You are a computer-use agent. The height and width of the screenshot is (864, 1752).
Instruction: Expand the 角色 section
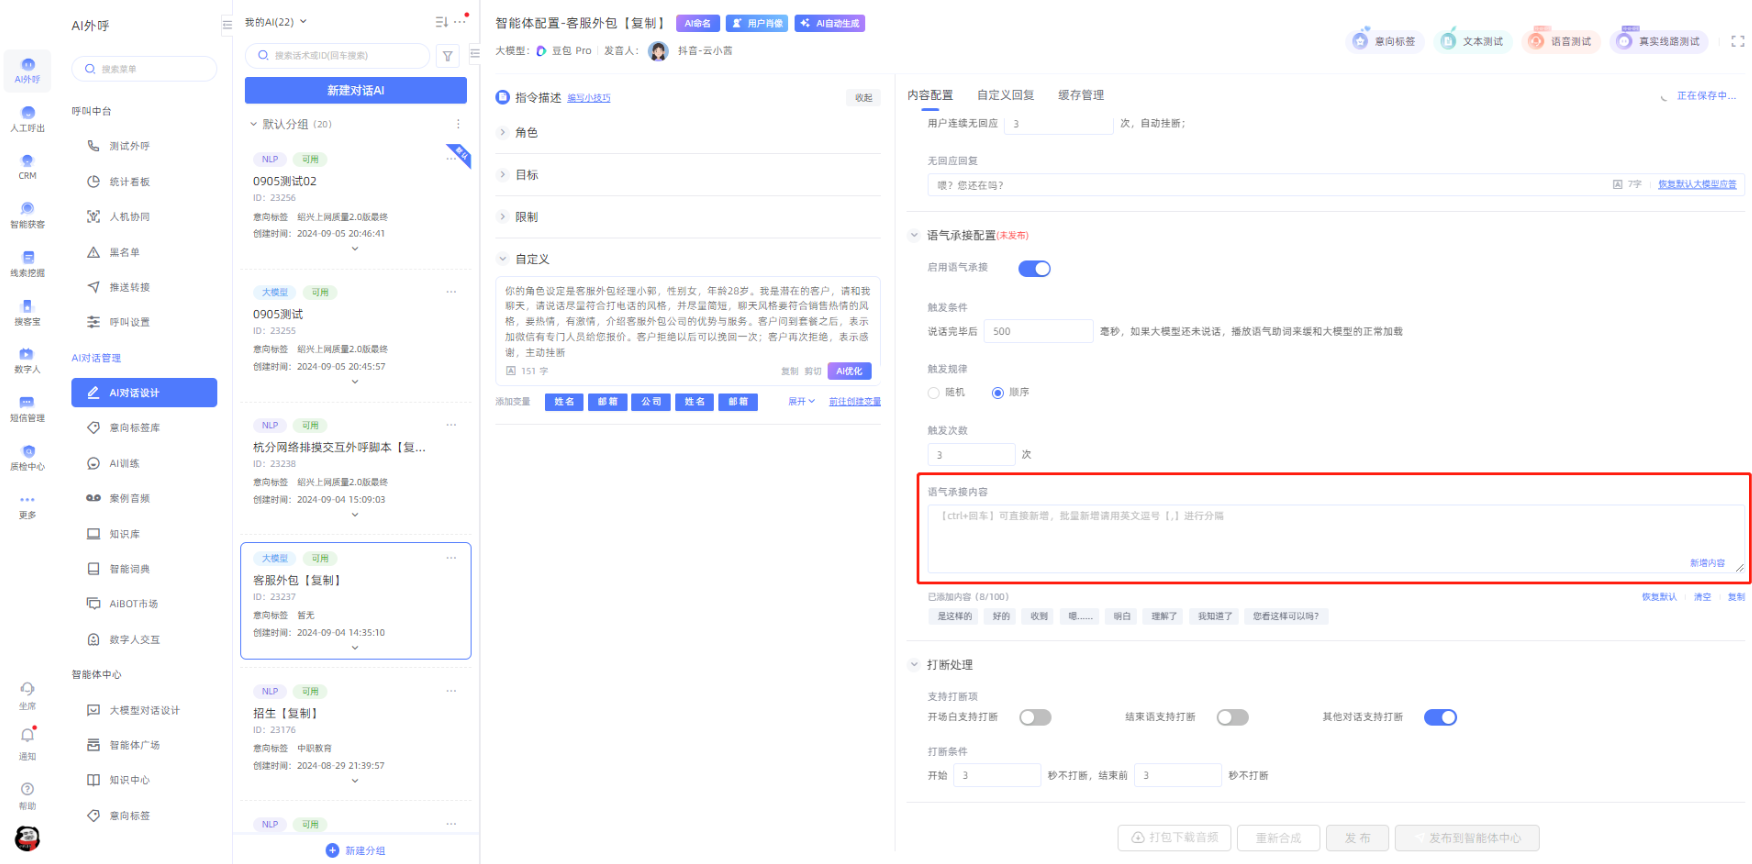pos(526,132)
